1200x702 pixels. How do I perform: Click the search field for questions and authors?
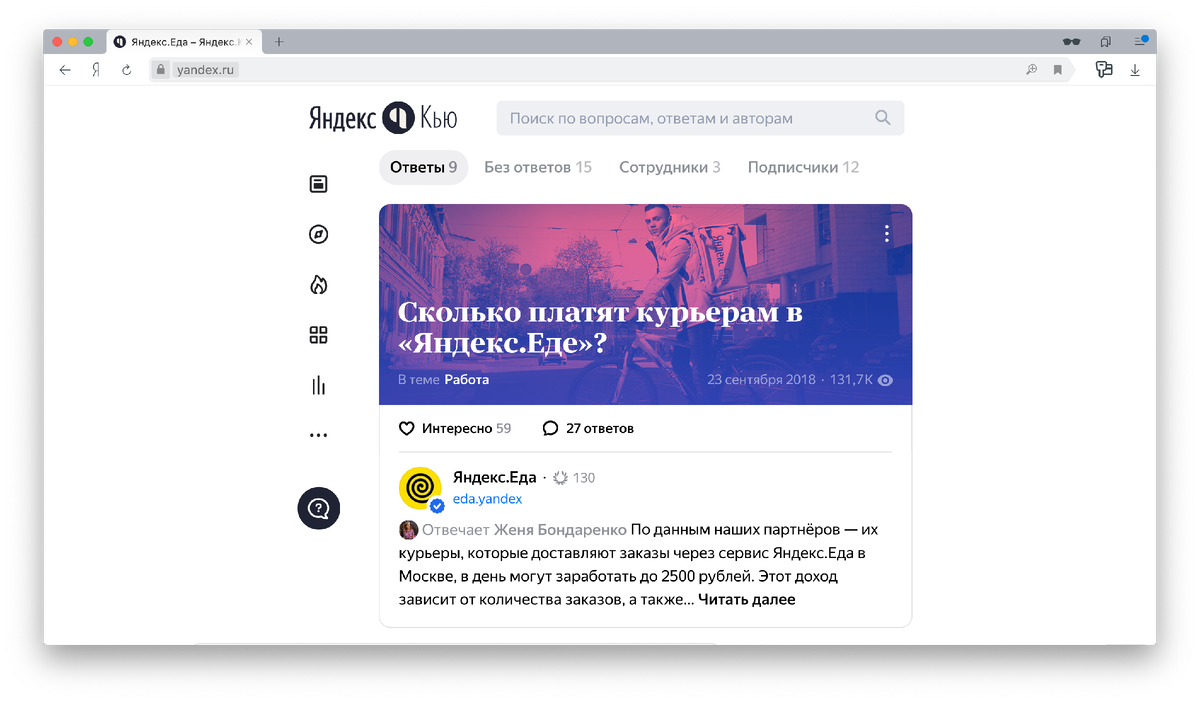[700, 118]
